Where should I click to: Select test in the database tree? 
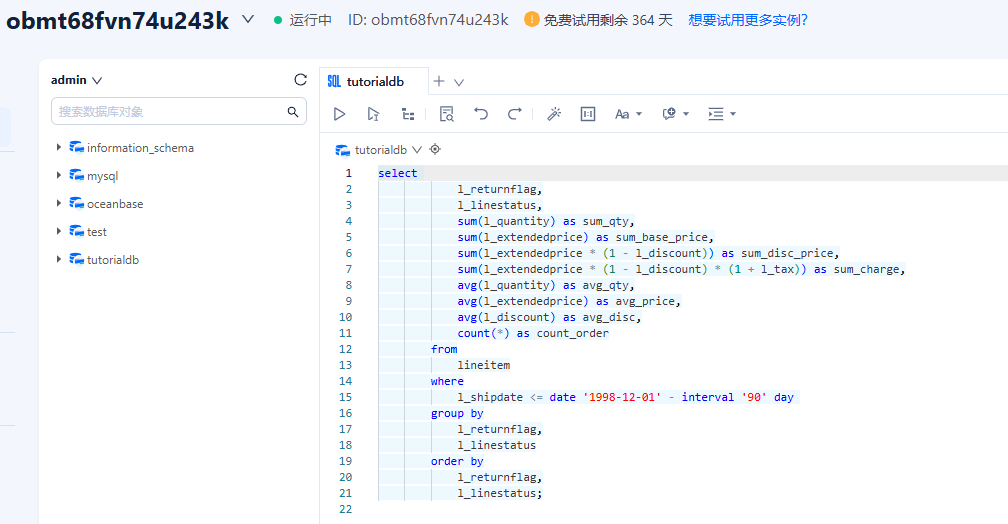(96, 232)
